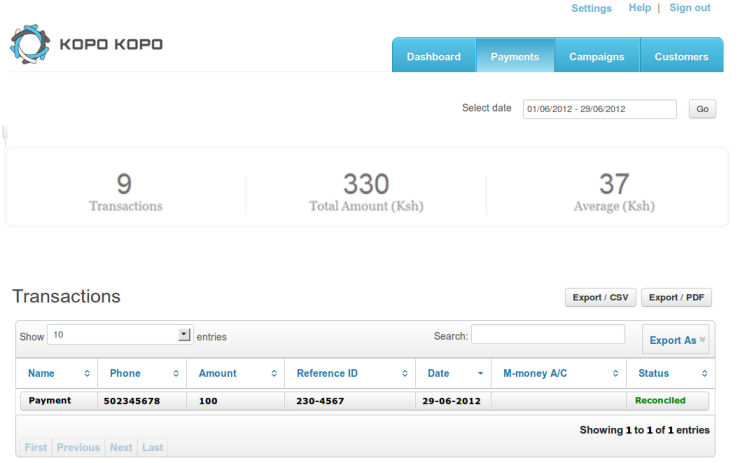
Task: Export transactions as PDF
Action: pos(676,297)
